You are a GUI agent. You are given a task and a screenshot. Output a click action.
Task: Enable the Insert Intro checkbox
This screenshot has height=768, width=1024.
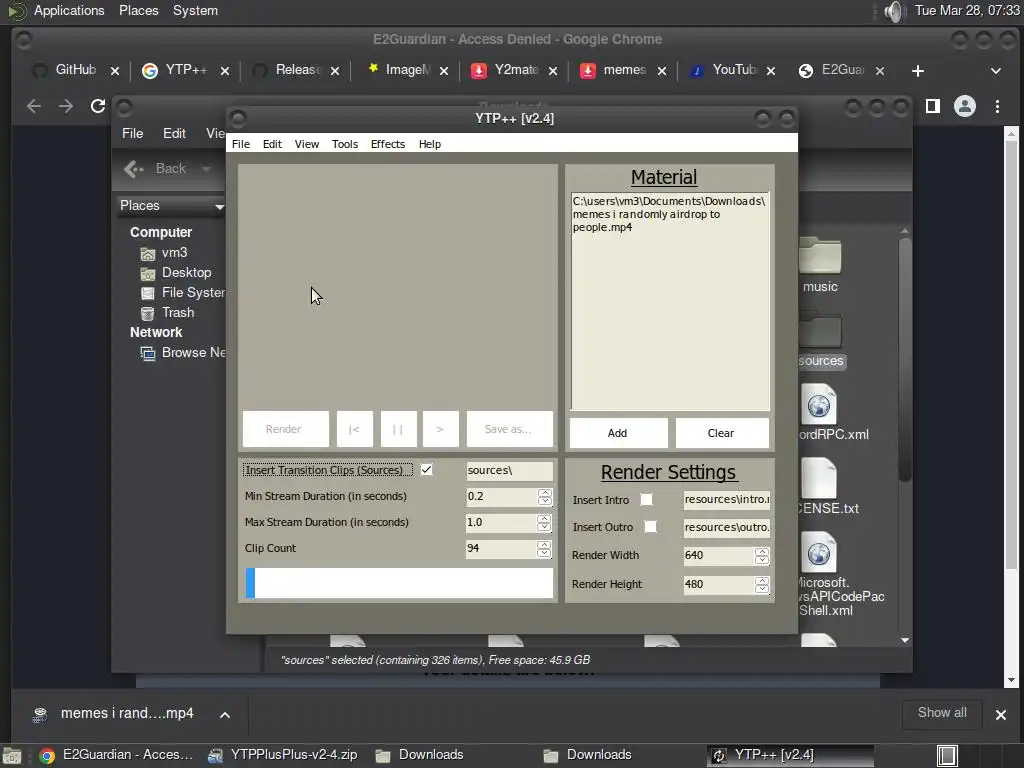pyautogui.click(x=646, y=500)
